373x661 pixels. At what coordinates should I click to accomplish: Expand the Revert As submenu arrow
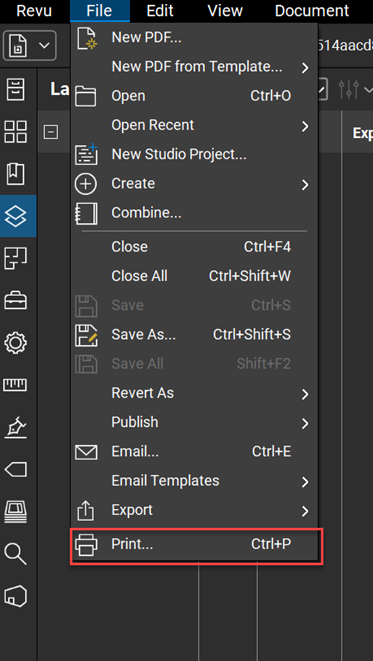305,394
